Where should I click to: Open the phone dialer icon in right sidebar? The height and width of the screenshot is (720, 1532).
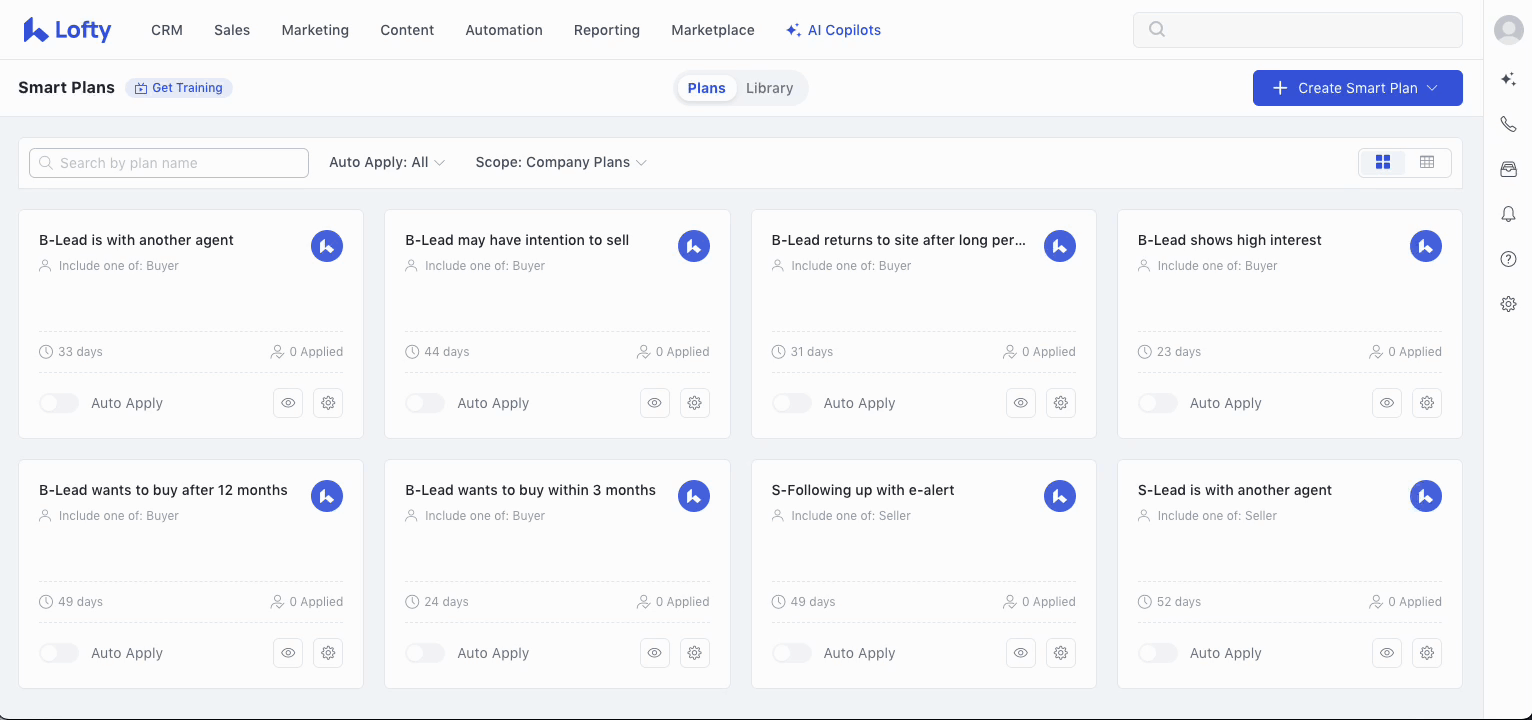coord(1508,125)
